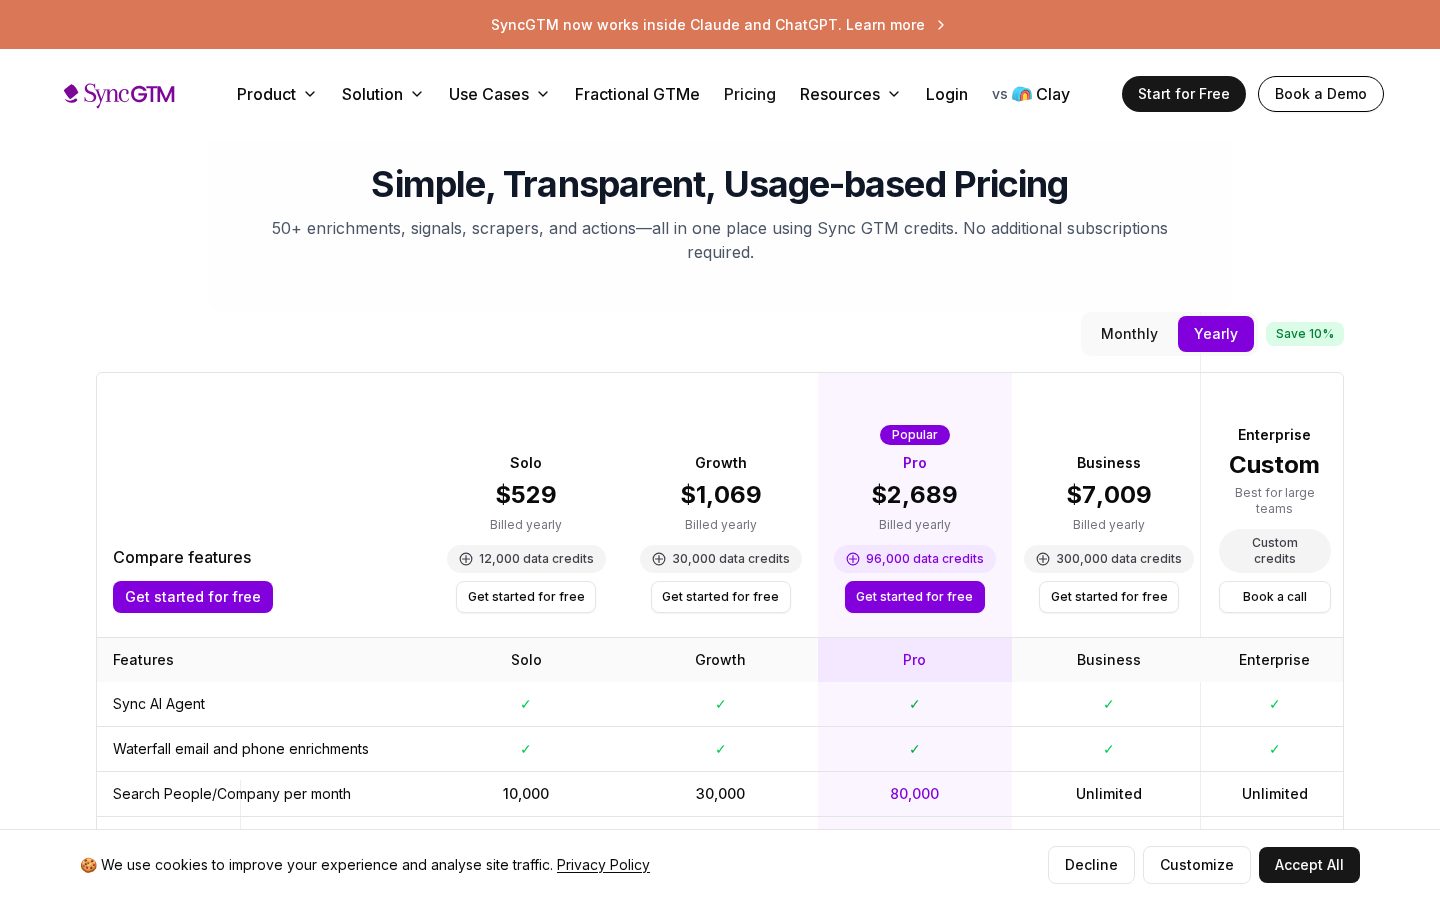Click Book a Demo button
The height and width of the screenshot is (900, 1440).
1321,94
